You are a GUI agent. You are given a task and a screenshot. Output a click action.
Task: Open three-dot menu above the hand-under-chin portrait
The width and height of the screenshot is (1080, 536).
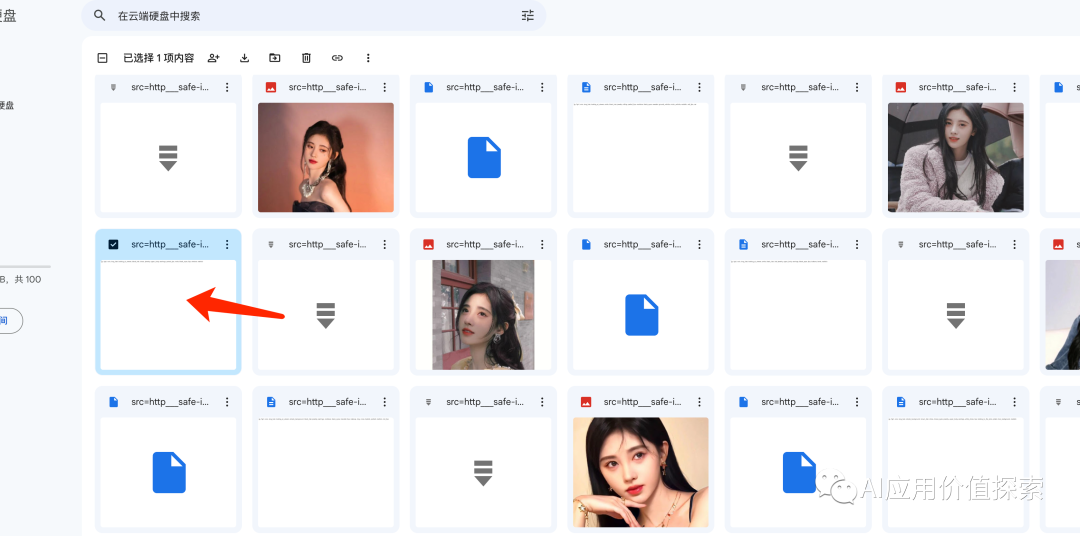[x=700, y=402]
